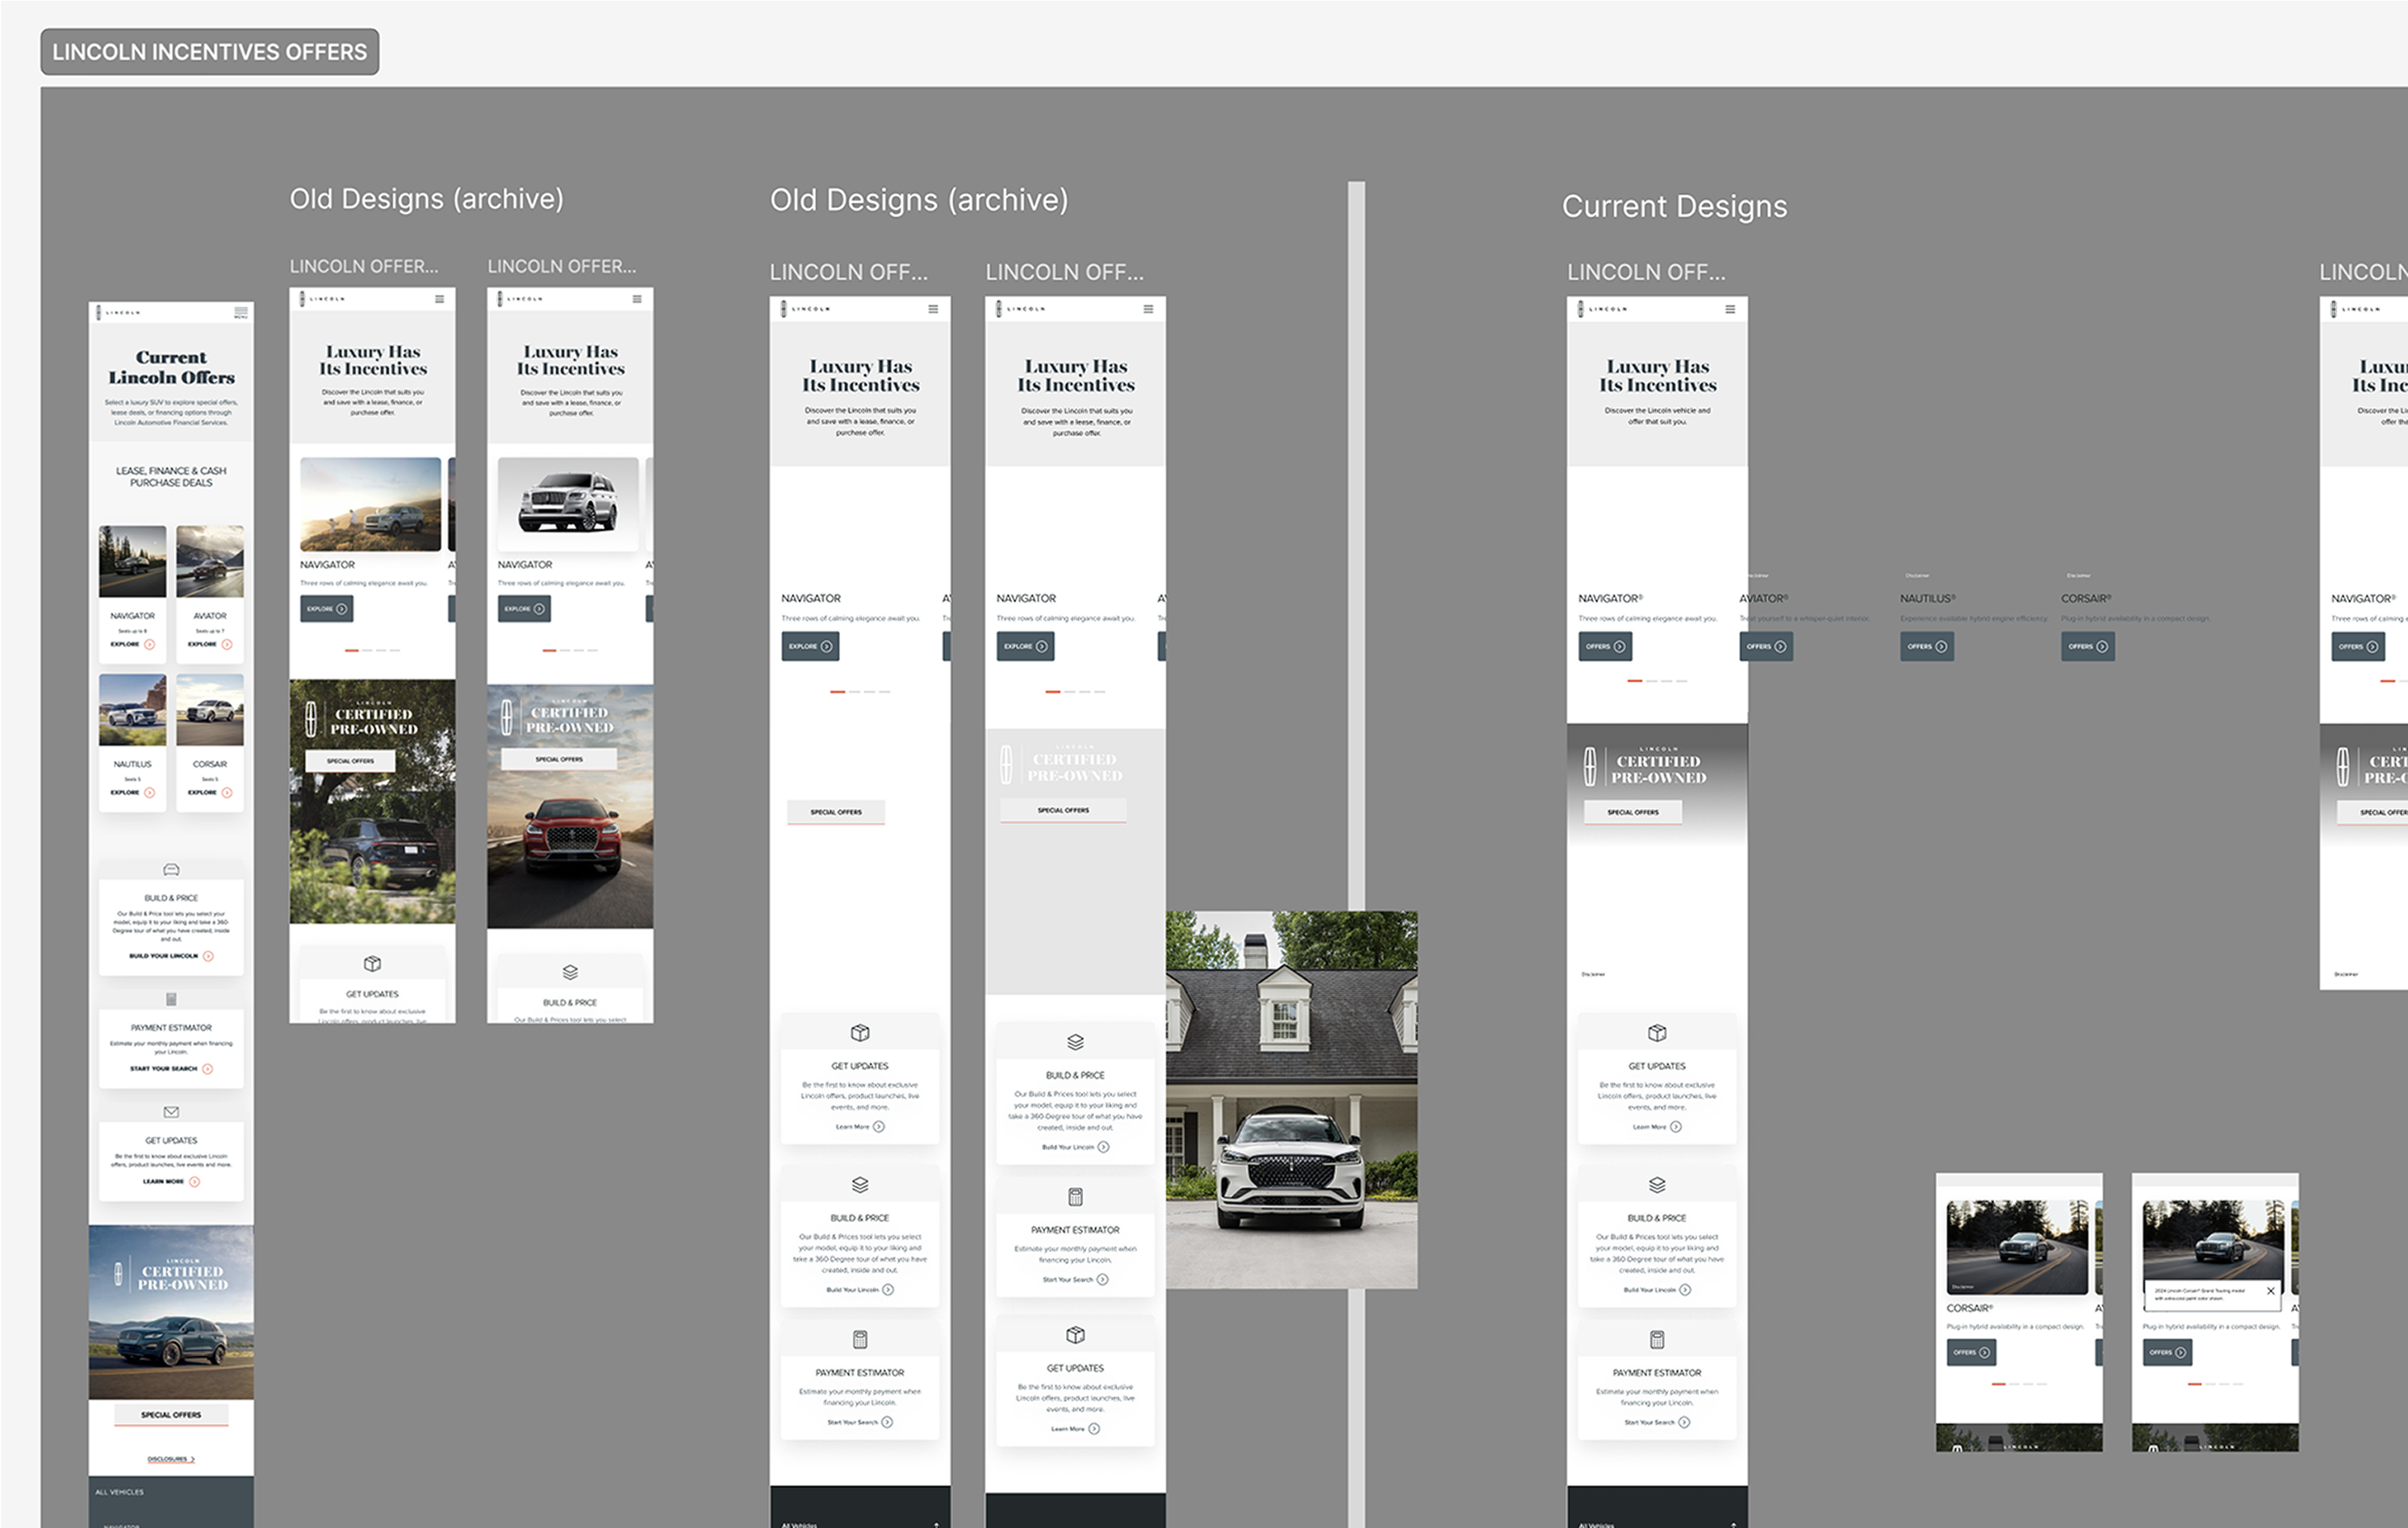Click Payment Estimator calculator icon in Current Designs frame

pyautogui.click(x=1657, y=1339)
